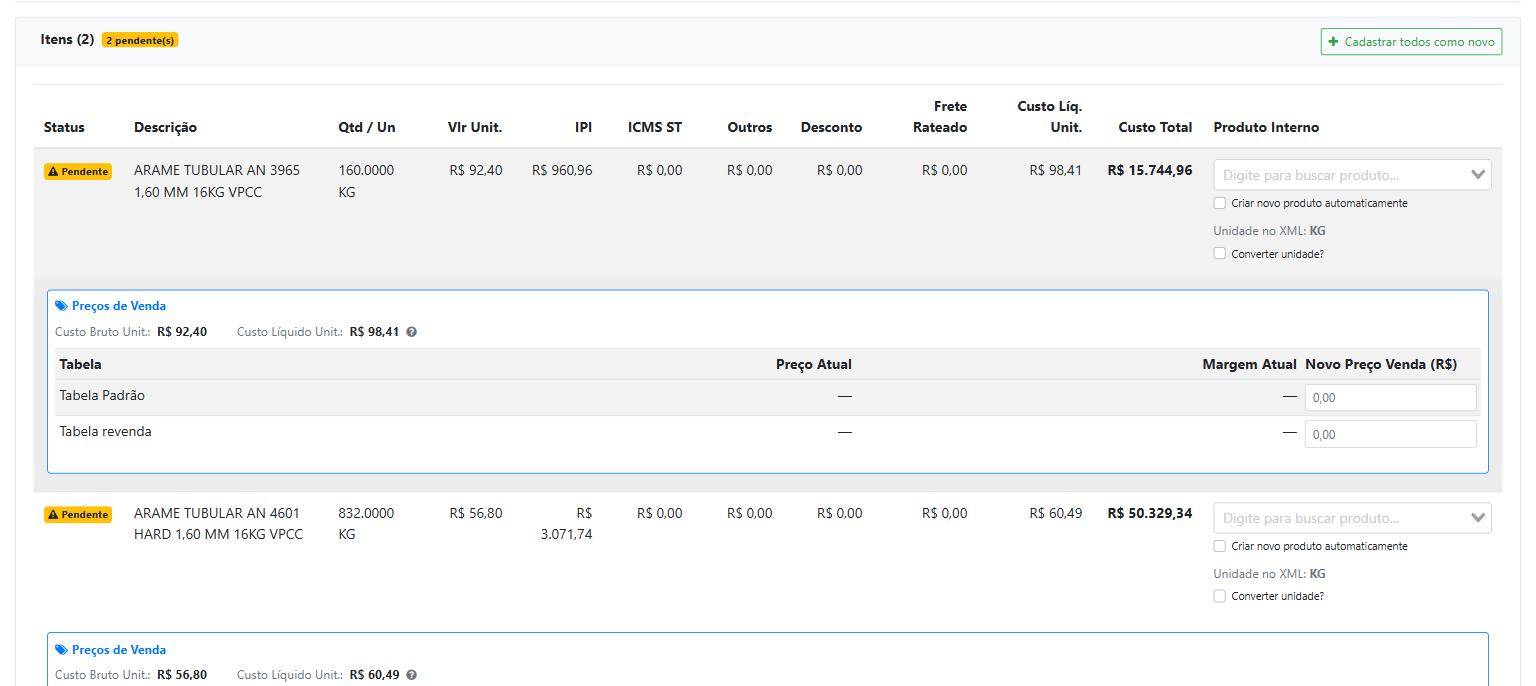Click the Preços de Venda heading under AN 4601
The image size is (1536, 686).
tap(119, 650)
